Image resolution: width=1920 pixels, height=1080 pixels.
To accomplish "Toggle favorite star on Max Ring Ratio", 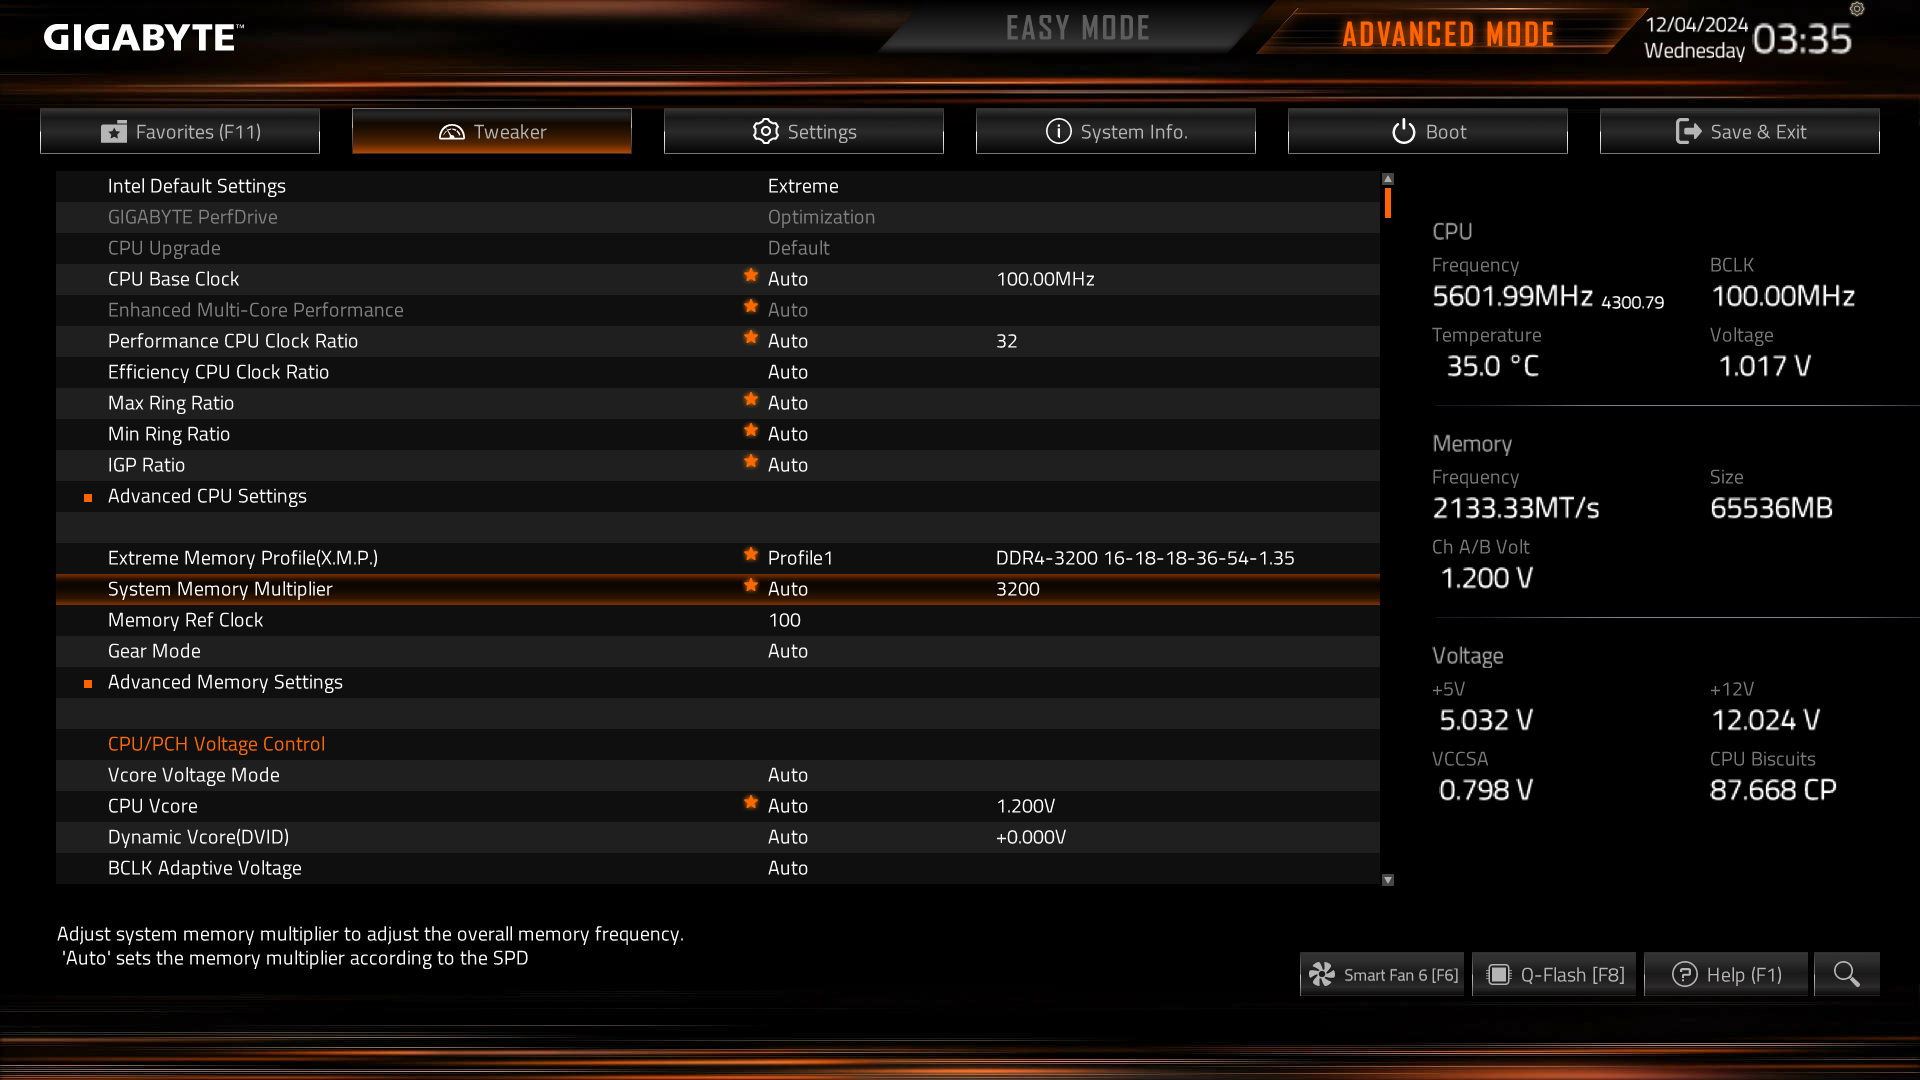I will (x=751, y=400).
